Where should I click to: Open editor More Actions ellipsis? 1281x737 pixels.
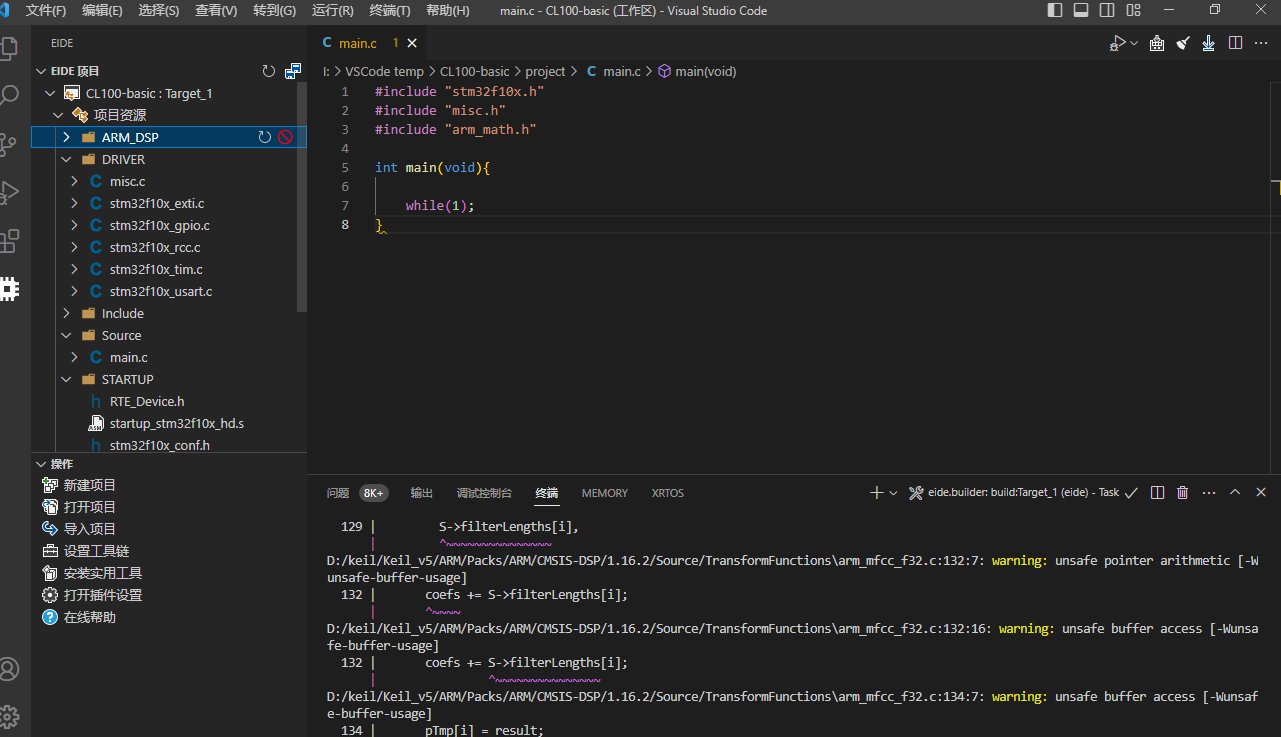(1261, 43)
